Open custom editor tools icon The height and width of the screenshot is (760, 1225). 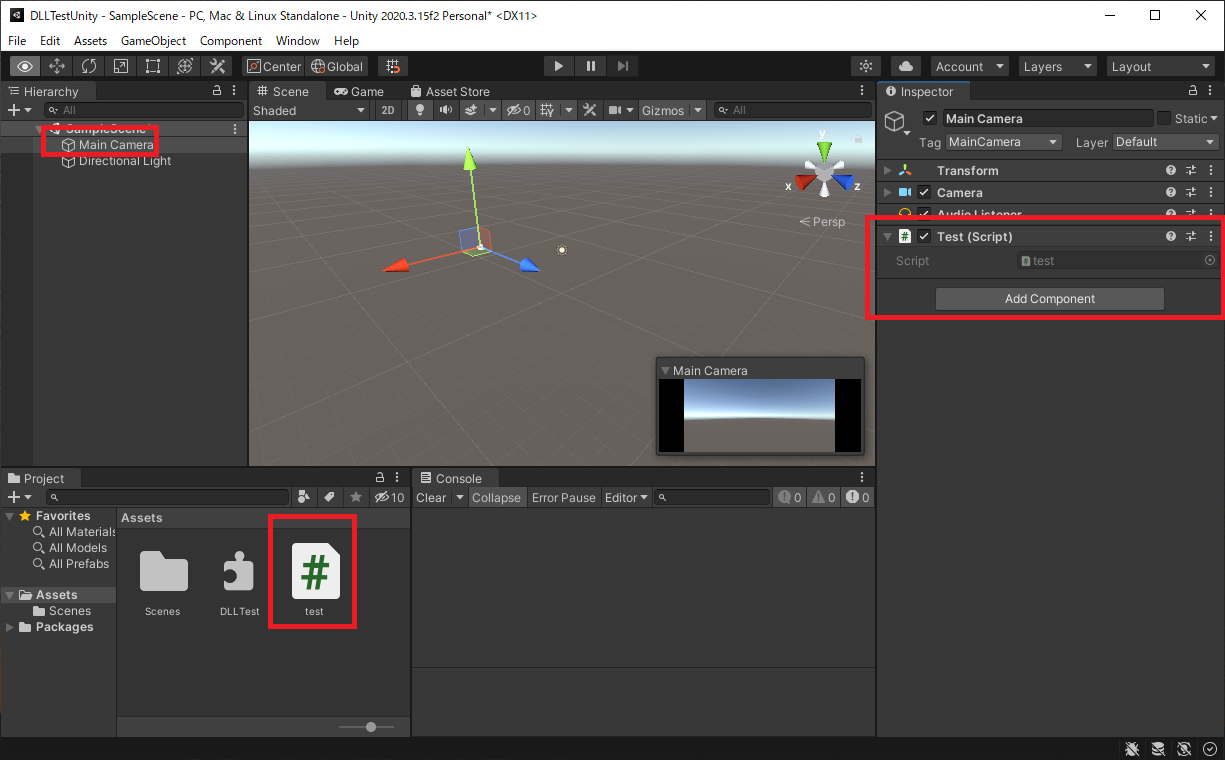point(217,66)
